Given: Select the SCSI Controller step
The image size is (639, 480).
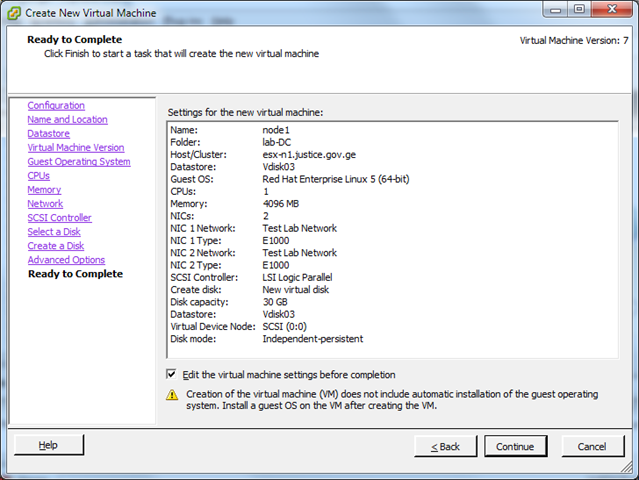Looking at the screenshot, I should tap(59, 217).
